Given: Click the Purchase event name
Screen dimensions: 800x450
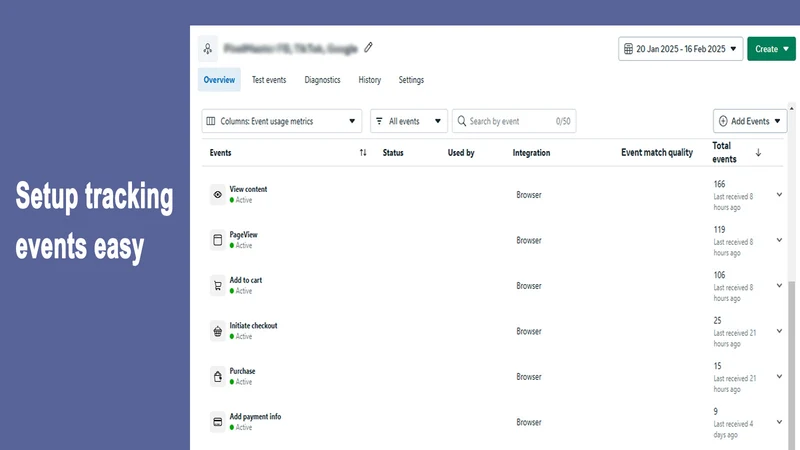Looking at the screenshot, I should coord(242,371).
